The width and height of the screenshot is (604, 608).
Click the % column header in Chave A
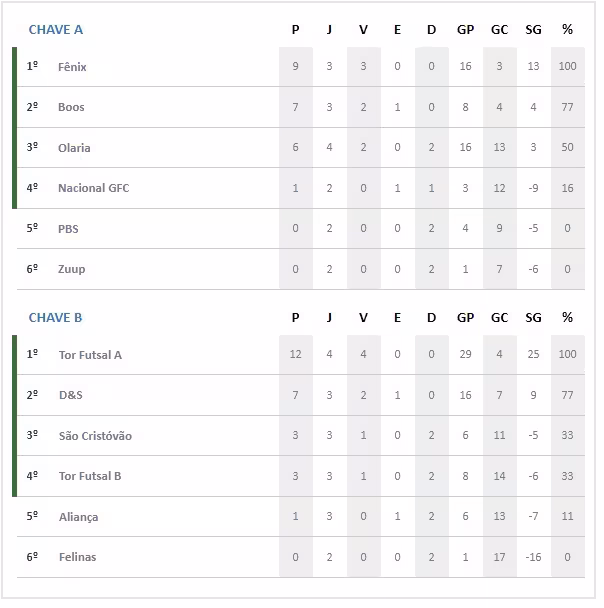pyautogui.click(x=567, y=30)
